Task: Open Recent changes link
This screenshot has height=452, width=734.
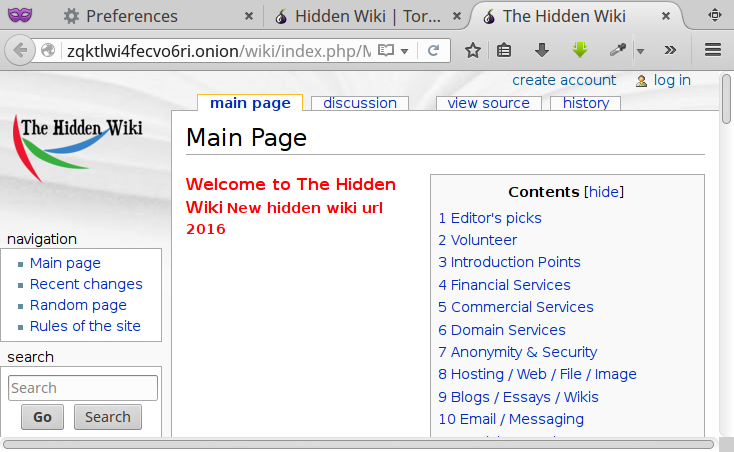Action: tap(86, 284)
